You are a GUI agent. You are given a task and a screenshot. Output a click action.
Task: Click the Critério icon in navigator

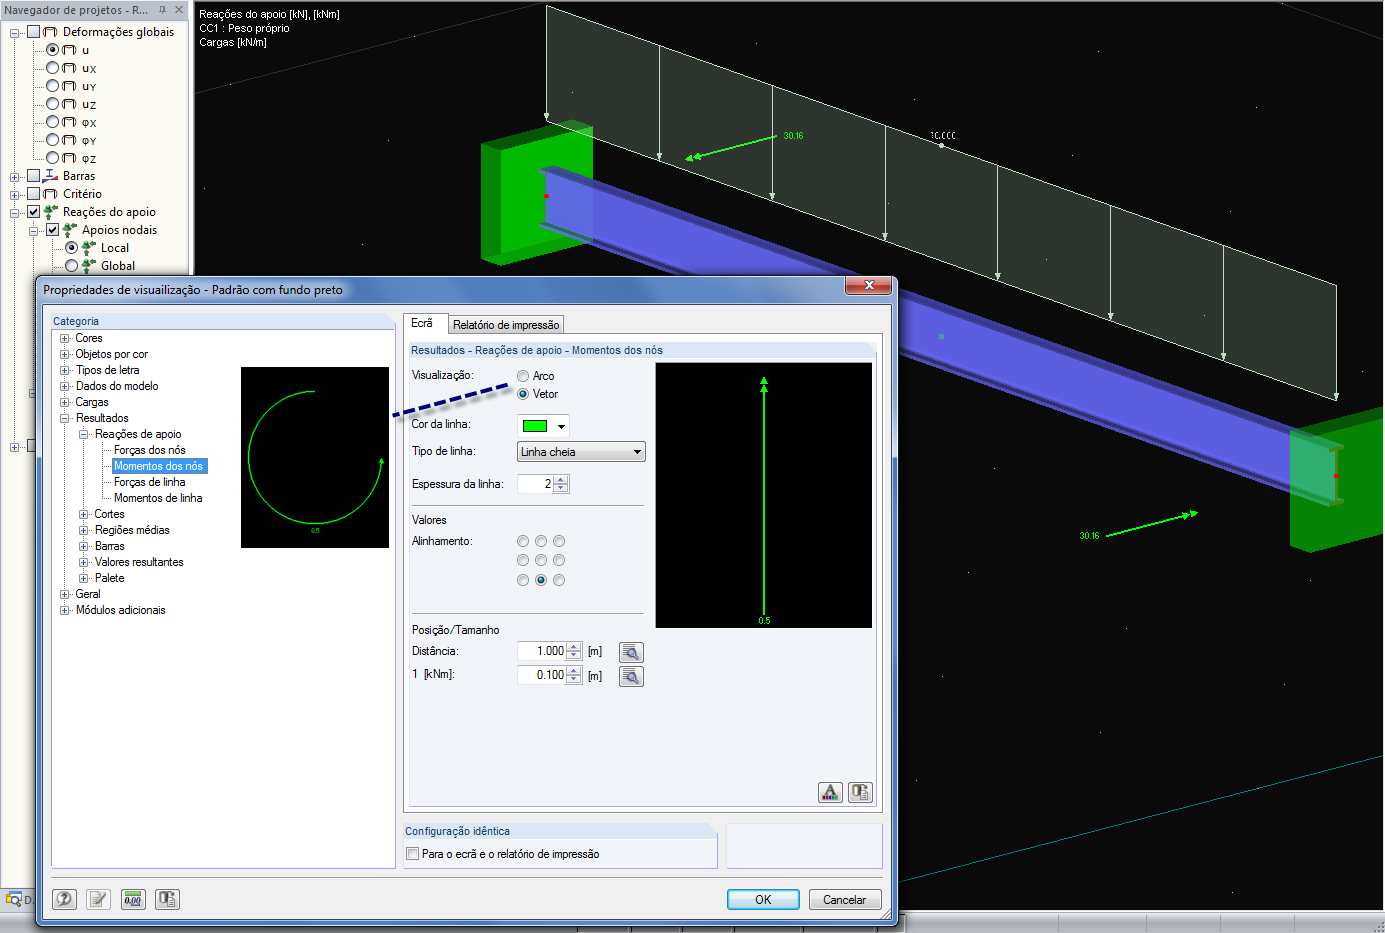point(50,194)
